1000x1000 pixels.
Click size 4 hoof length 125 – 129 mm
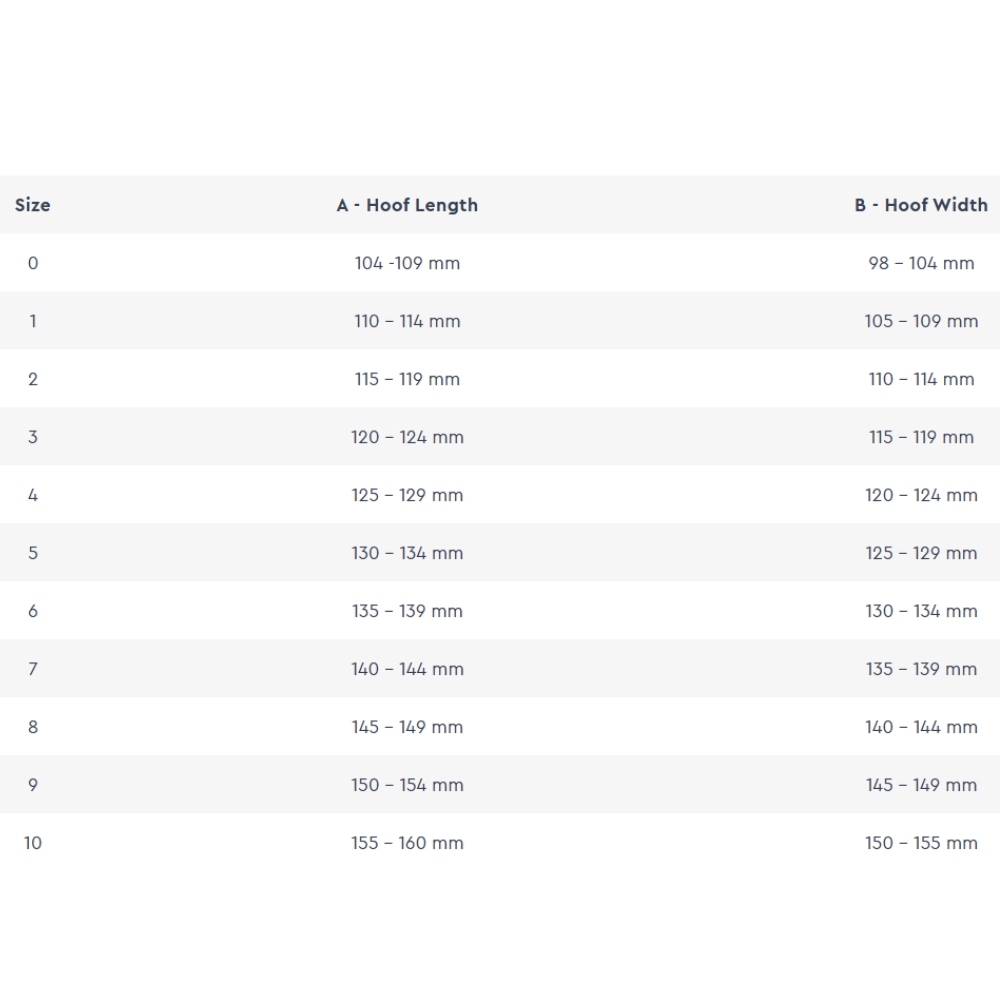pyautogui.click(x=407, y=495)
